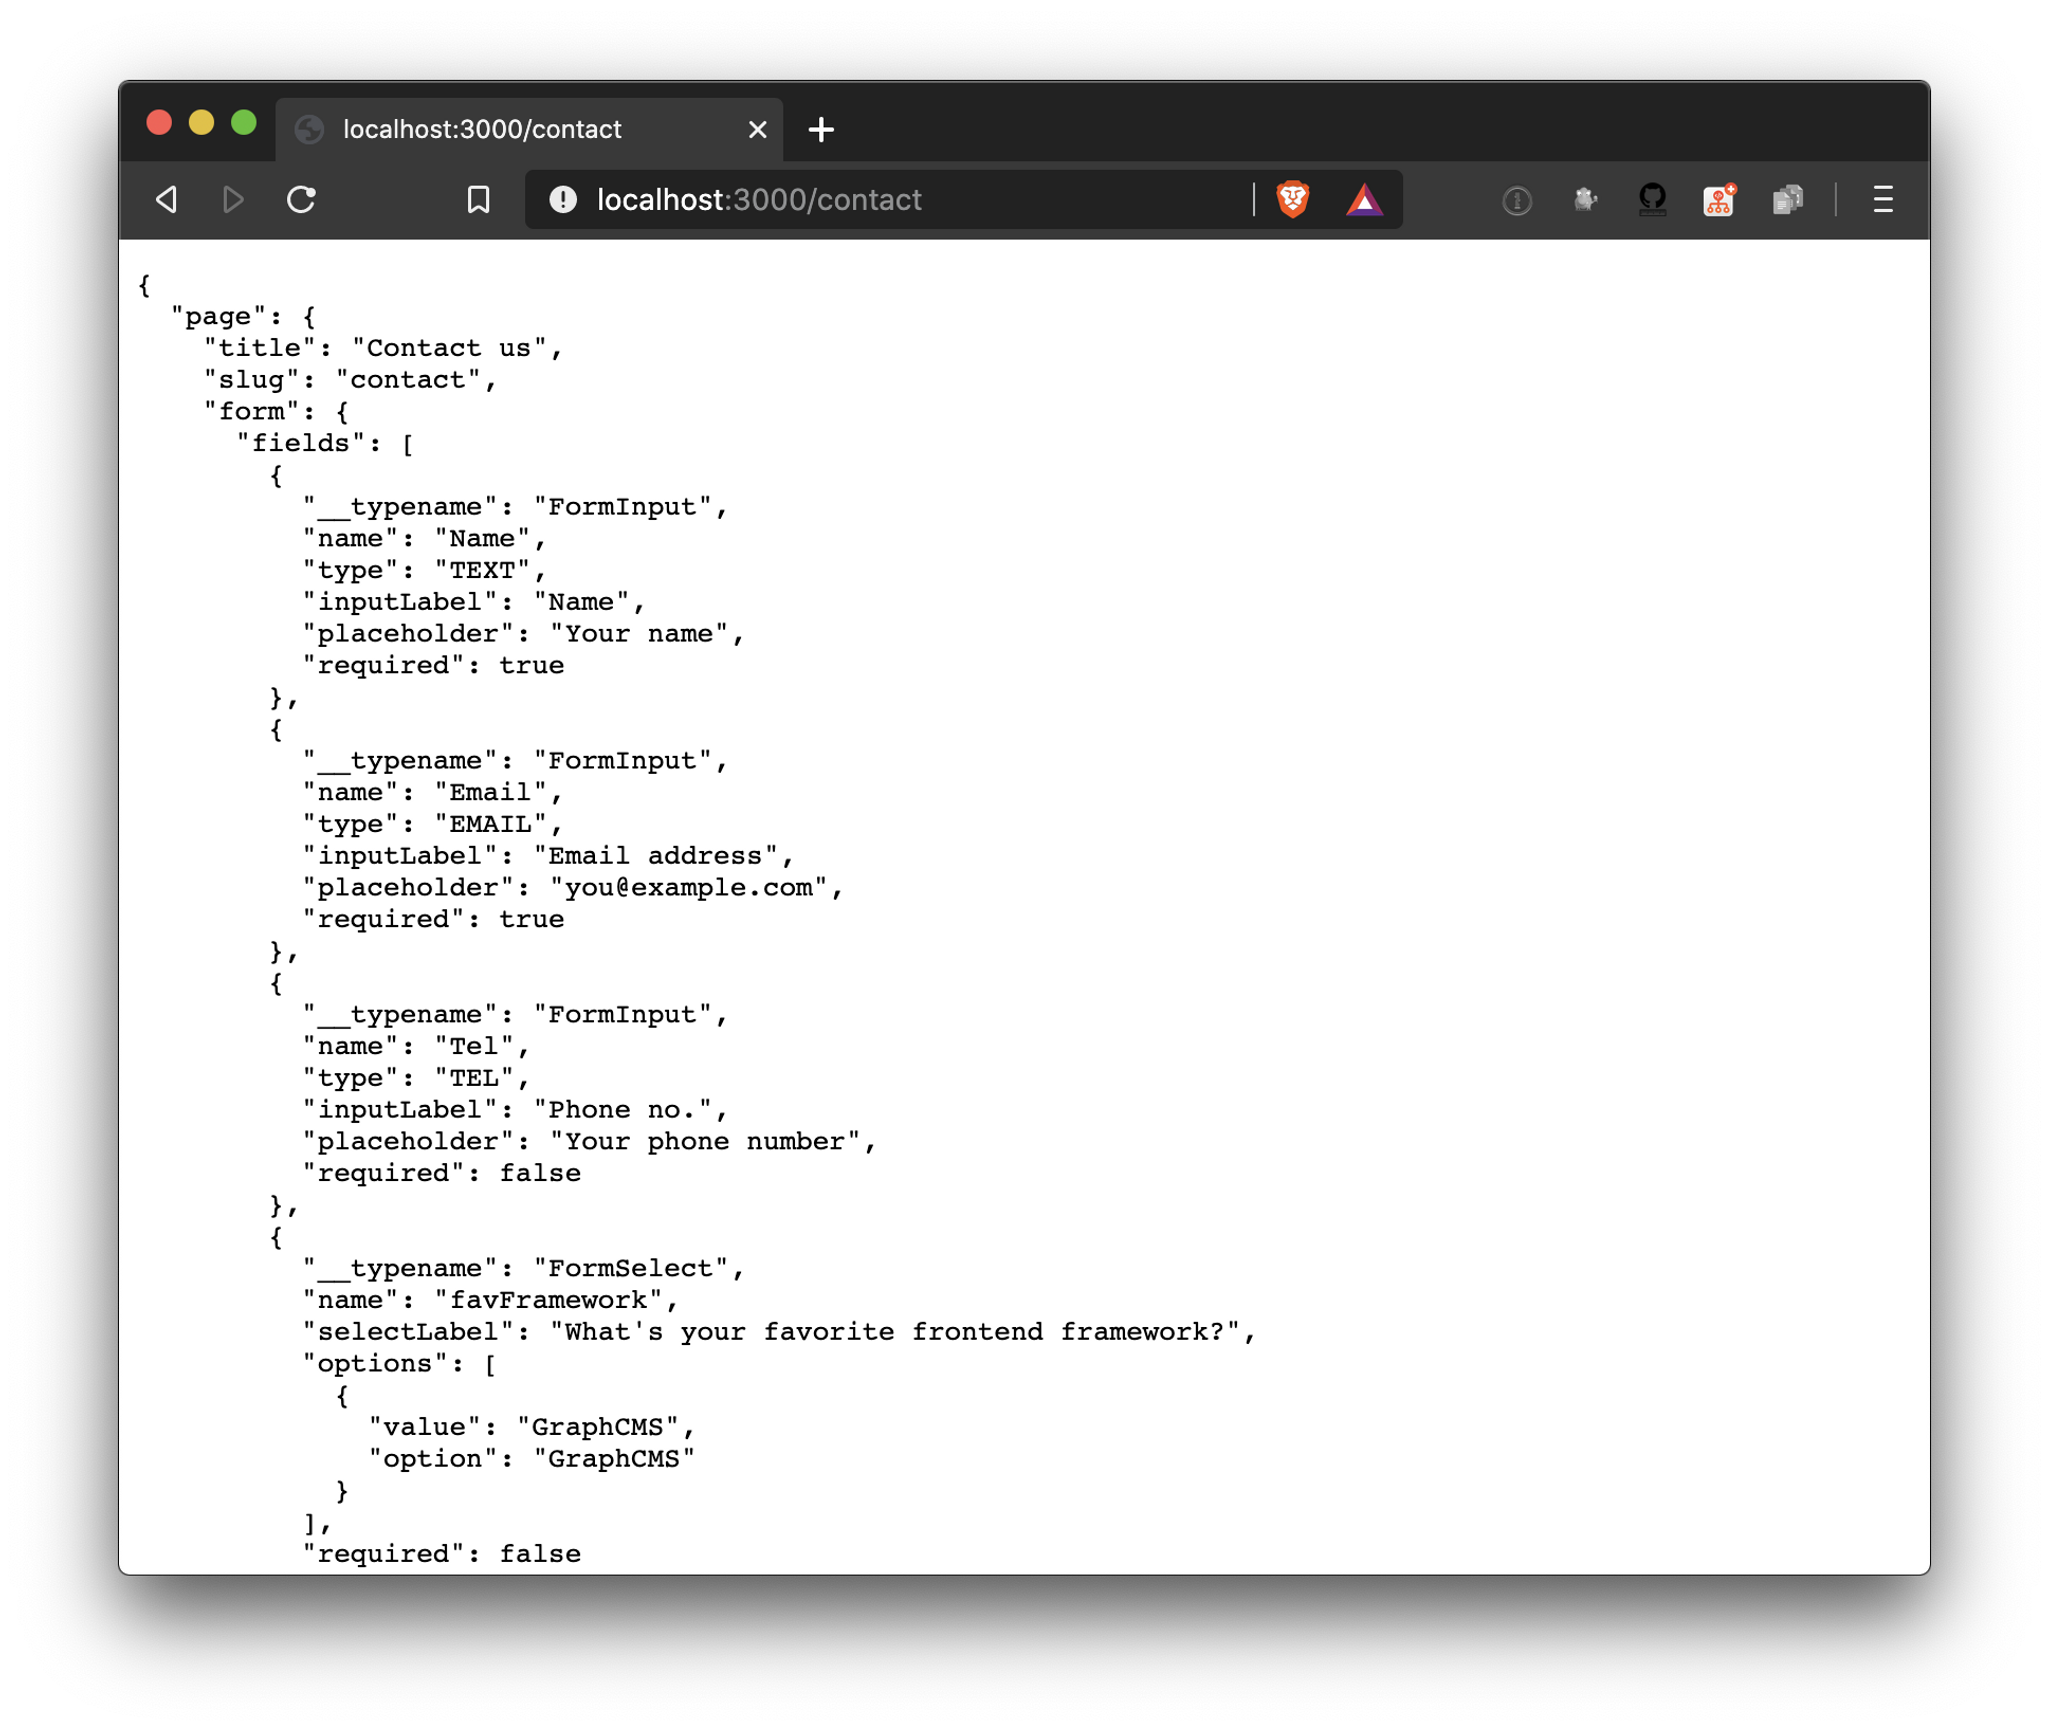Click the grayed-out forward navigation arrow
The image size is (2048, 1731).
point(233,199)
